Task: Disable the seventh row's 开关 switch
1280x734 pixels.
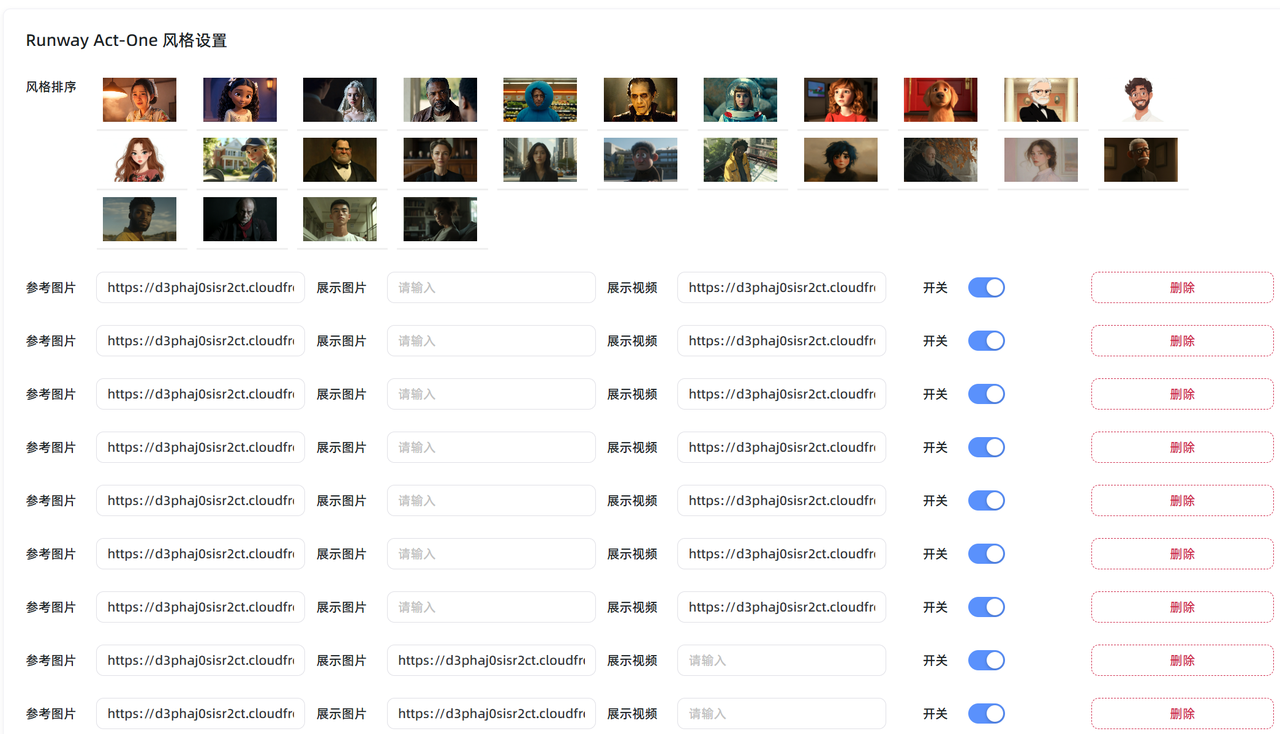Action: coord(986,607)
